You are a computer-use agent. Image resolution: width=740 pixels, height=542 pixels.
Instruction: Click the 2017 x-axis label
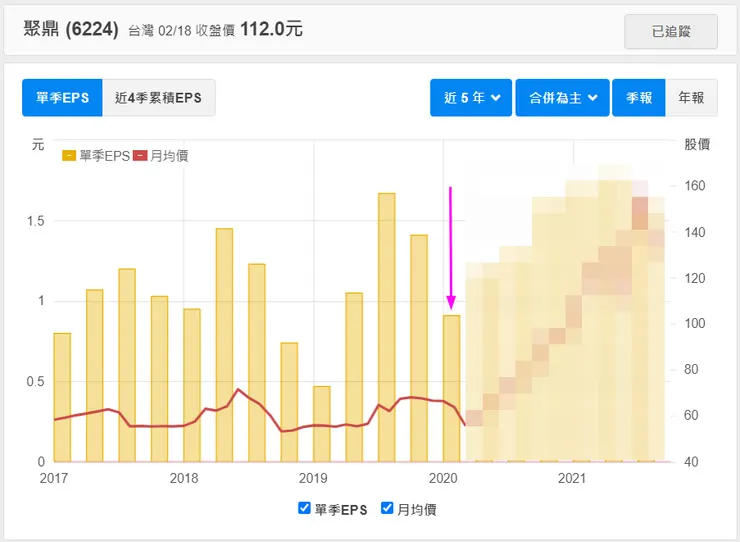click(54, 478)
